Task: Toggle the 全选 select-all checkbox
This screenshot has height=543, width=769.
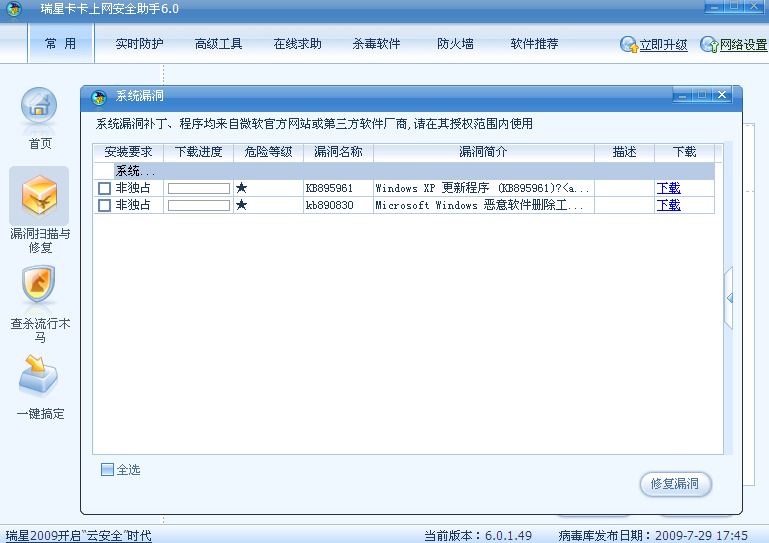Action: pos(107,469)
